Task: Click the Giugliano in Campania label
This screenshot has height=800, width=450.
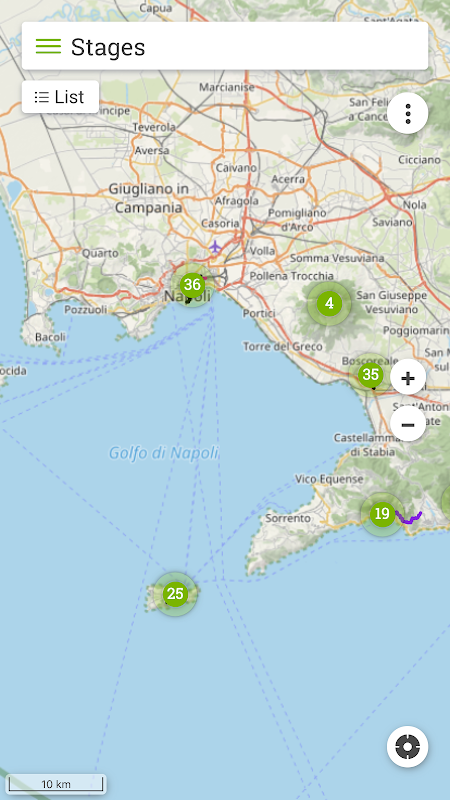Action: [x=148, y=198]
